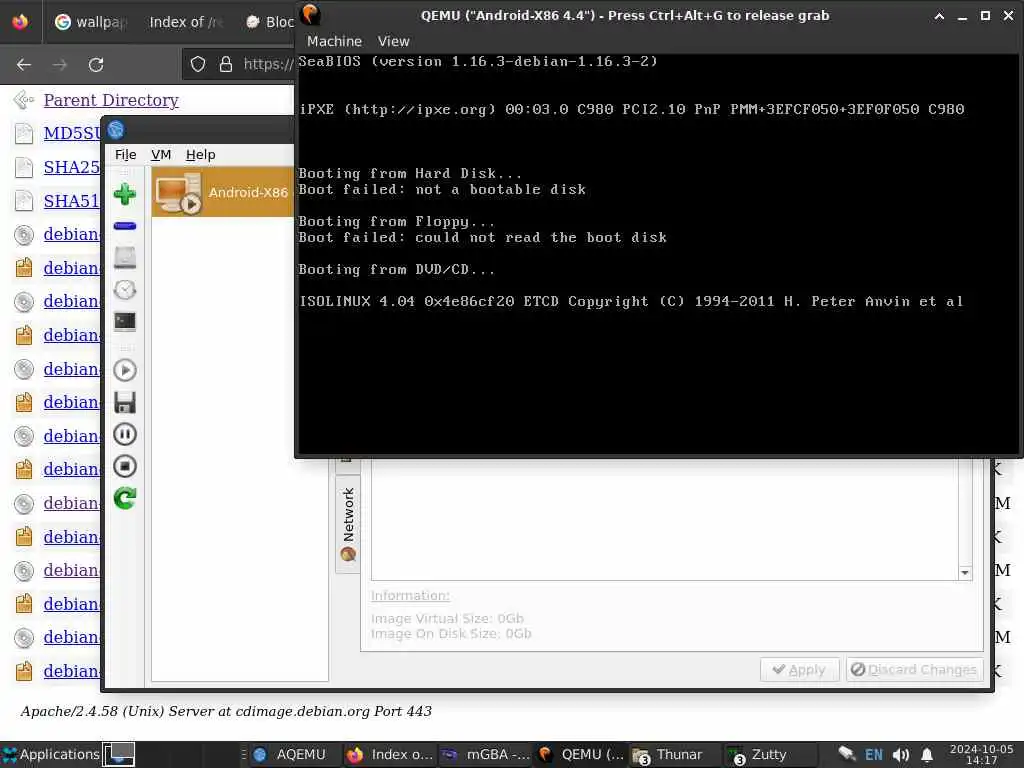Switch to the 'Bloc' Firefox tab

tap(269, 22)
